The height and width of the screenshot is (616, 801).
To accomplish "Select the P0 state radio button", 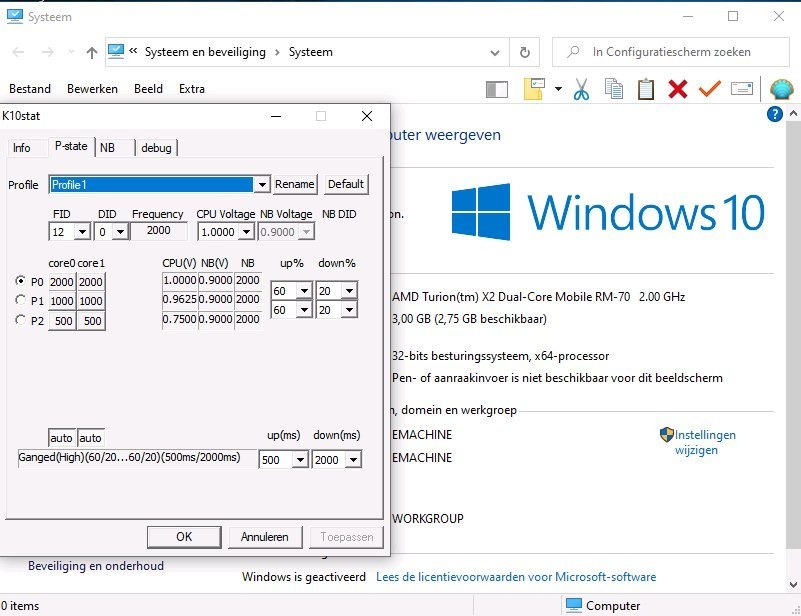I will (20, 280).
